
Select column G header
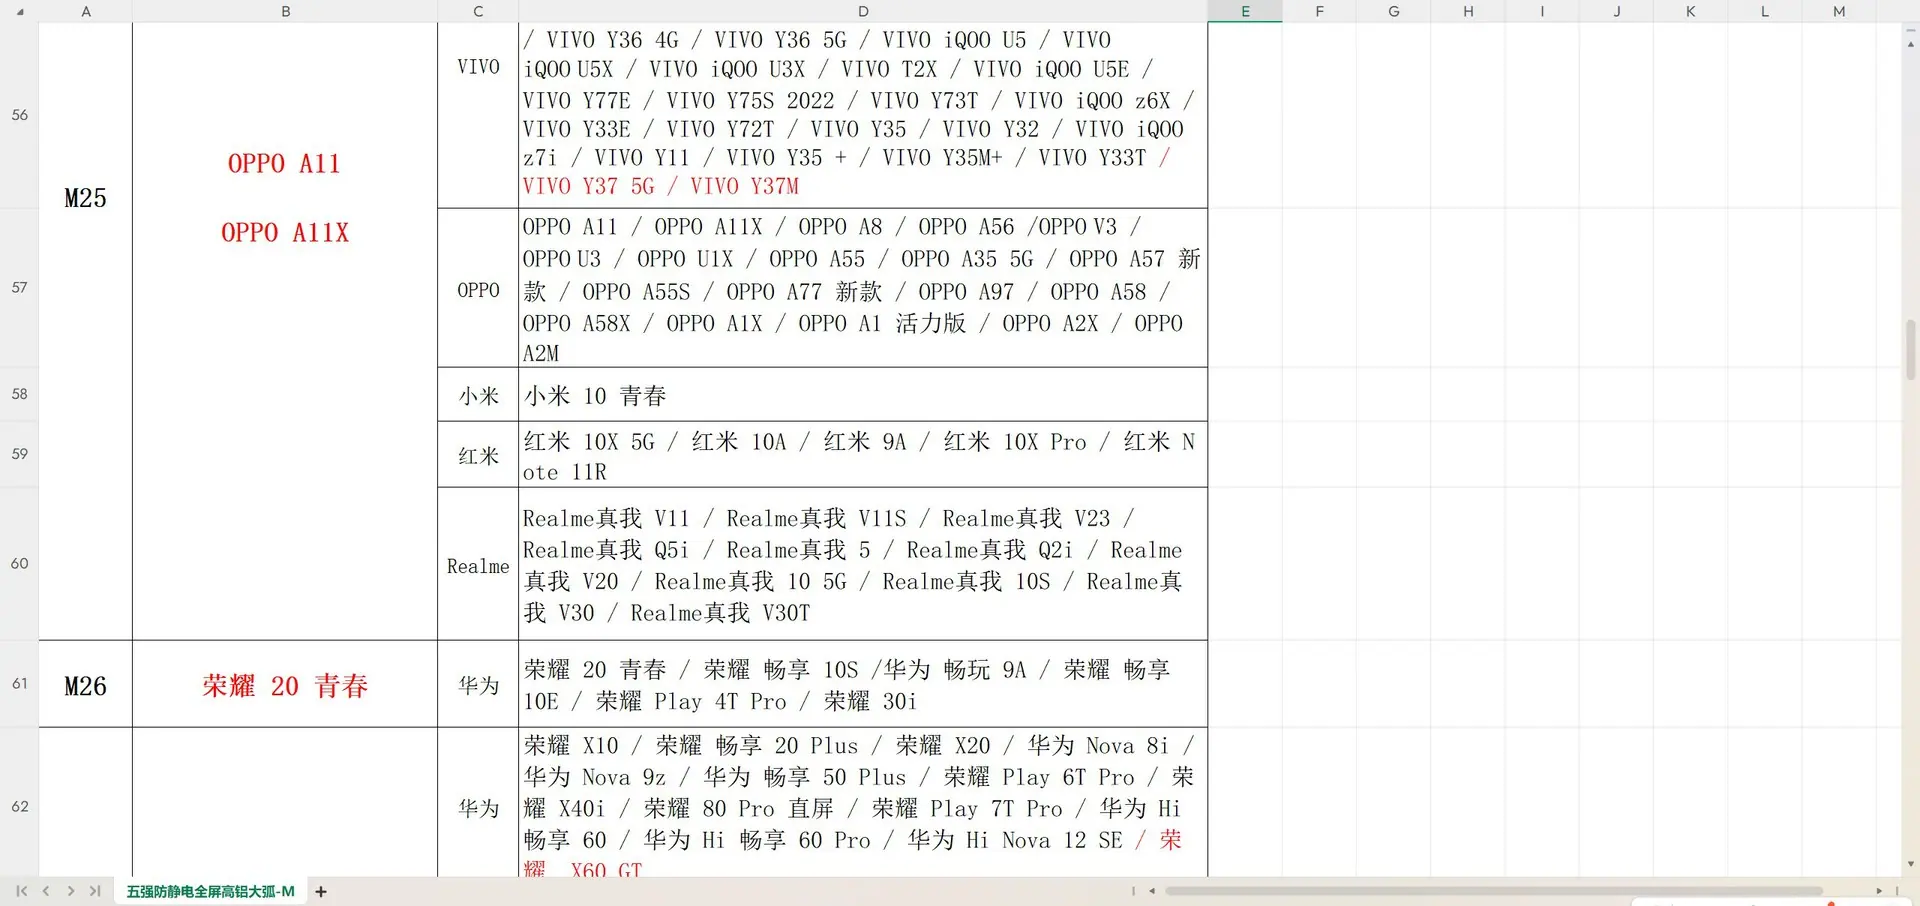coord(1393,11)
